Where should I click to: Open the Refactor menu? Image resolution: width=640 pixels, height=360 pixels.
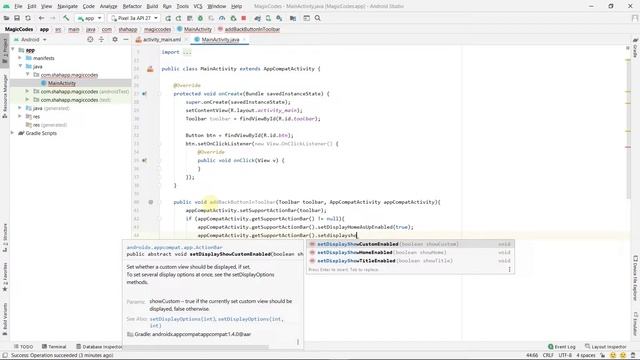click(132, 7)
